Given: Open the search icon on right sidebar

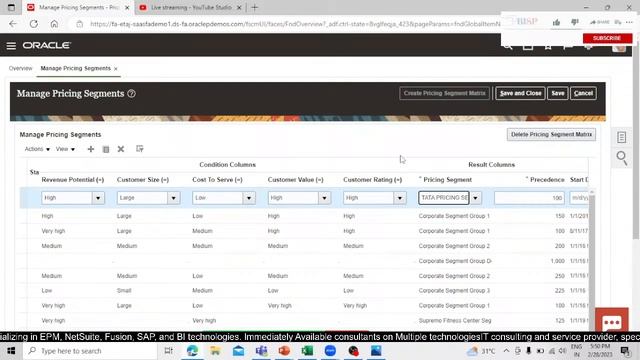Looking at the screenshot, I should coord(622,158).
